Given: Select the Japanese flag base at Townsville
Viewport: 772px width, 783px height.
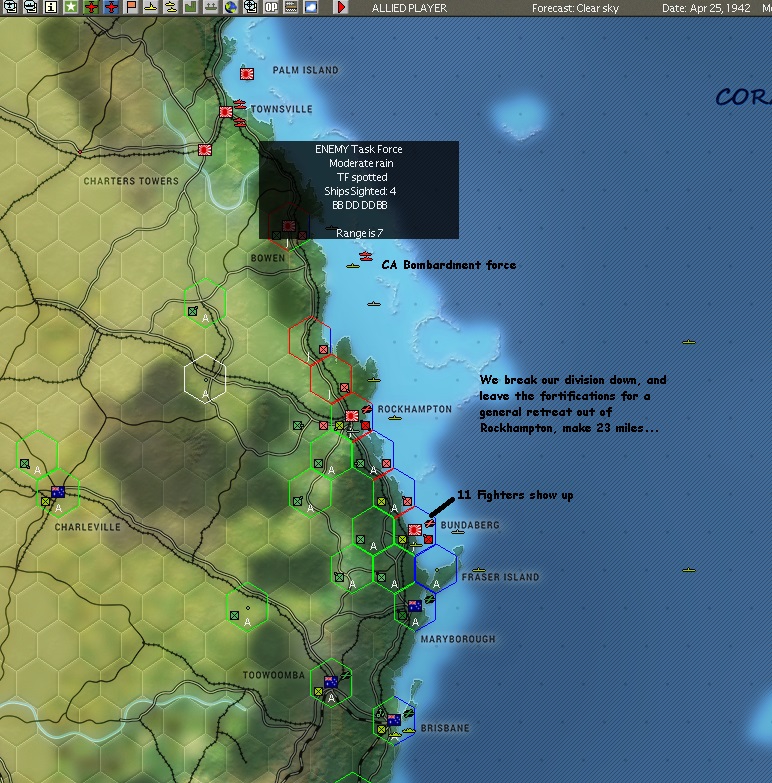Looking at the screenshot, I should click(226, 112).
